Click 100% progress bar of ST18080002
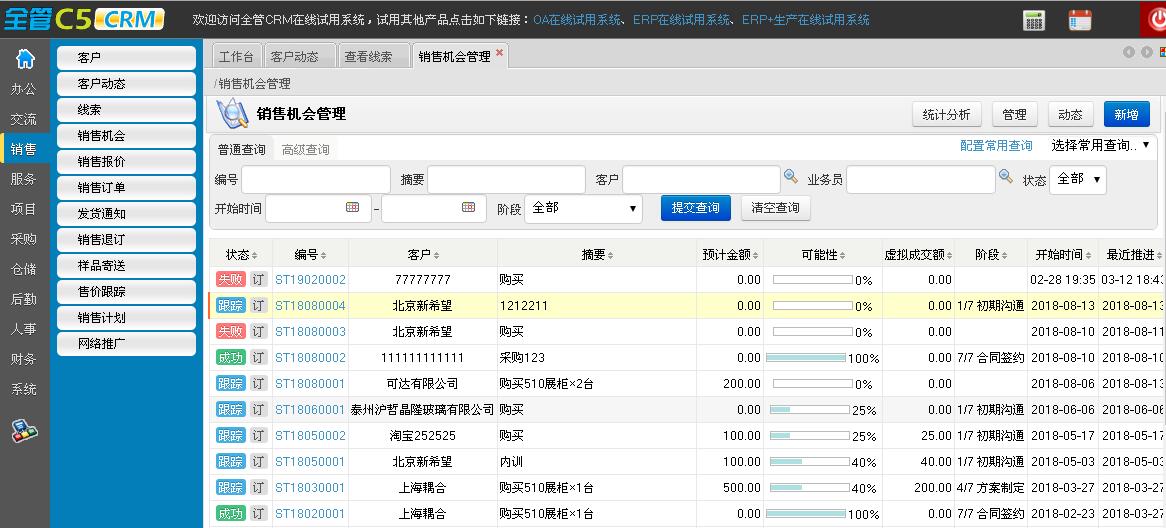Image resolution: width=1166 pixels, height=528 pixels. pos(806,358)
